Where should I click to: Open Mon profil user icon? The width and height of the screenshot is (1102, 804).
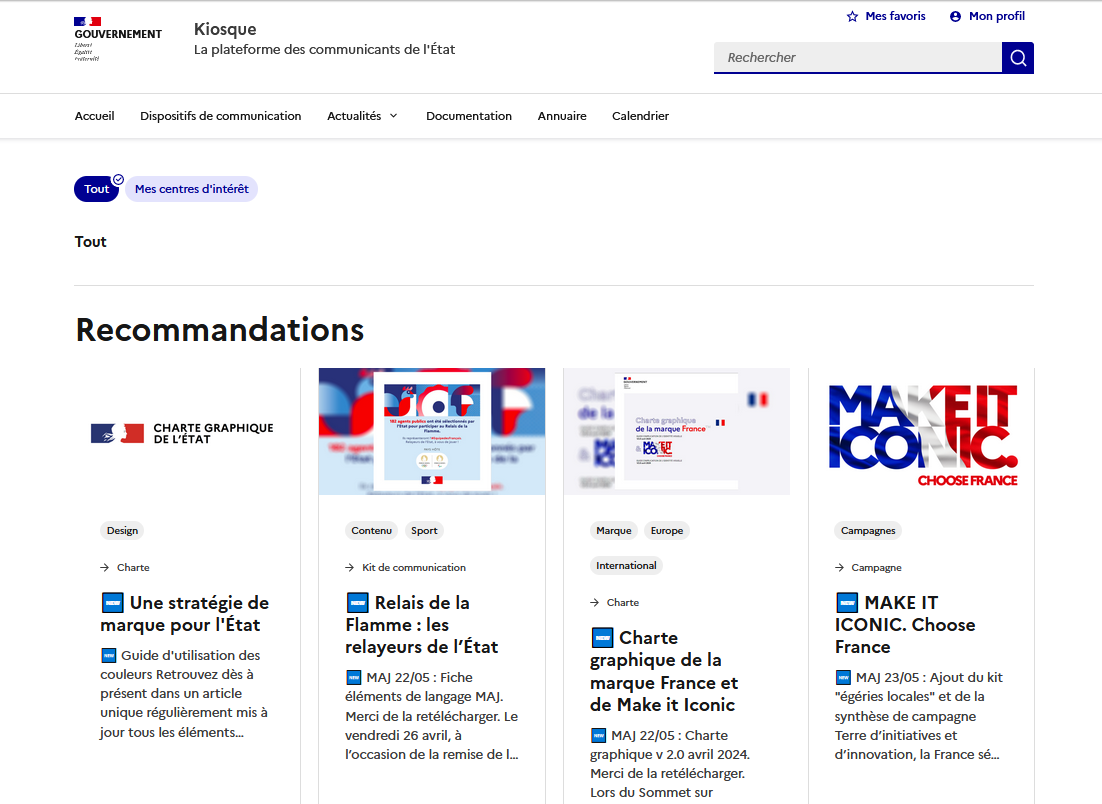pos(955,16)
